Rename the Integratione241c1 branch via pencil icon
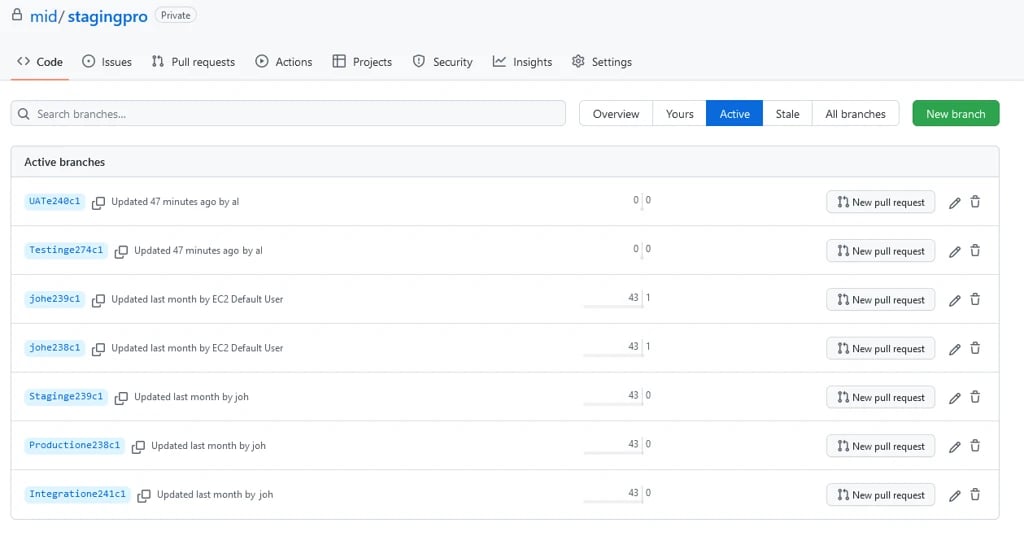Image resolution: width=1024 pixels, height=536 pixels. (x=954, y=496)
